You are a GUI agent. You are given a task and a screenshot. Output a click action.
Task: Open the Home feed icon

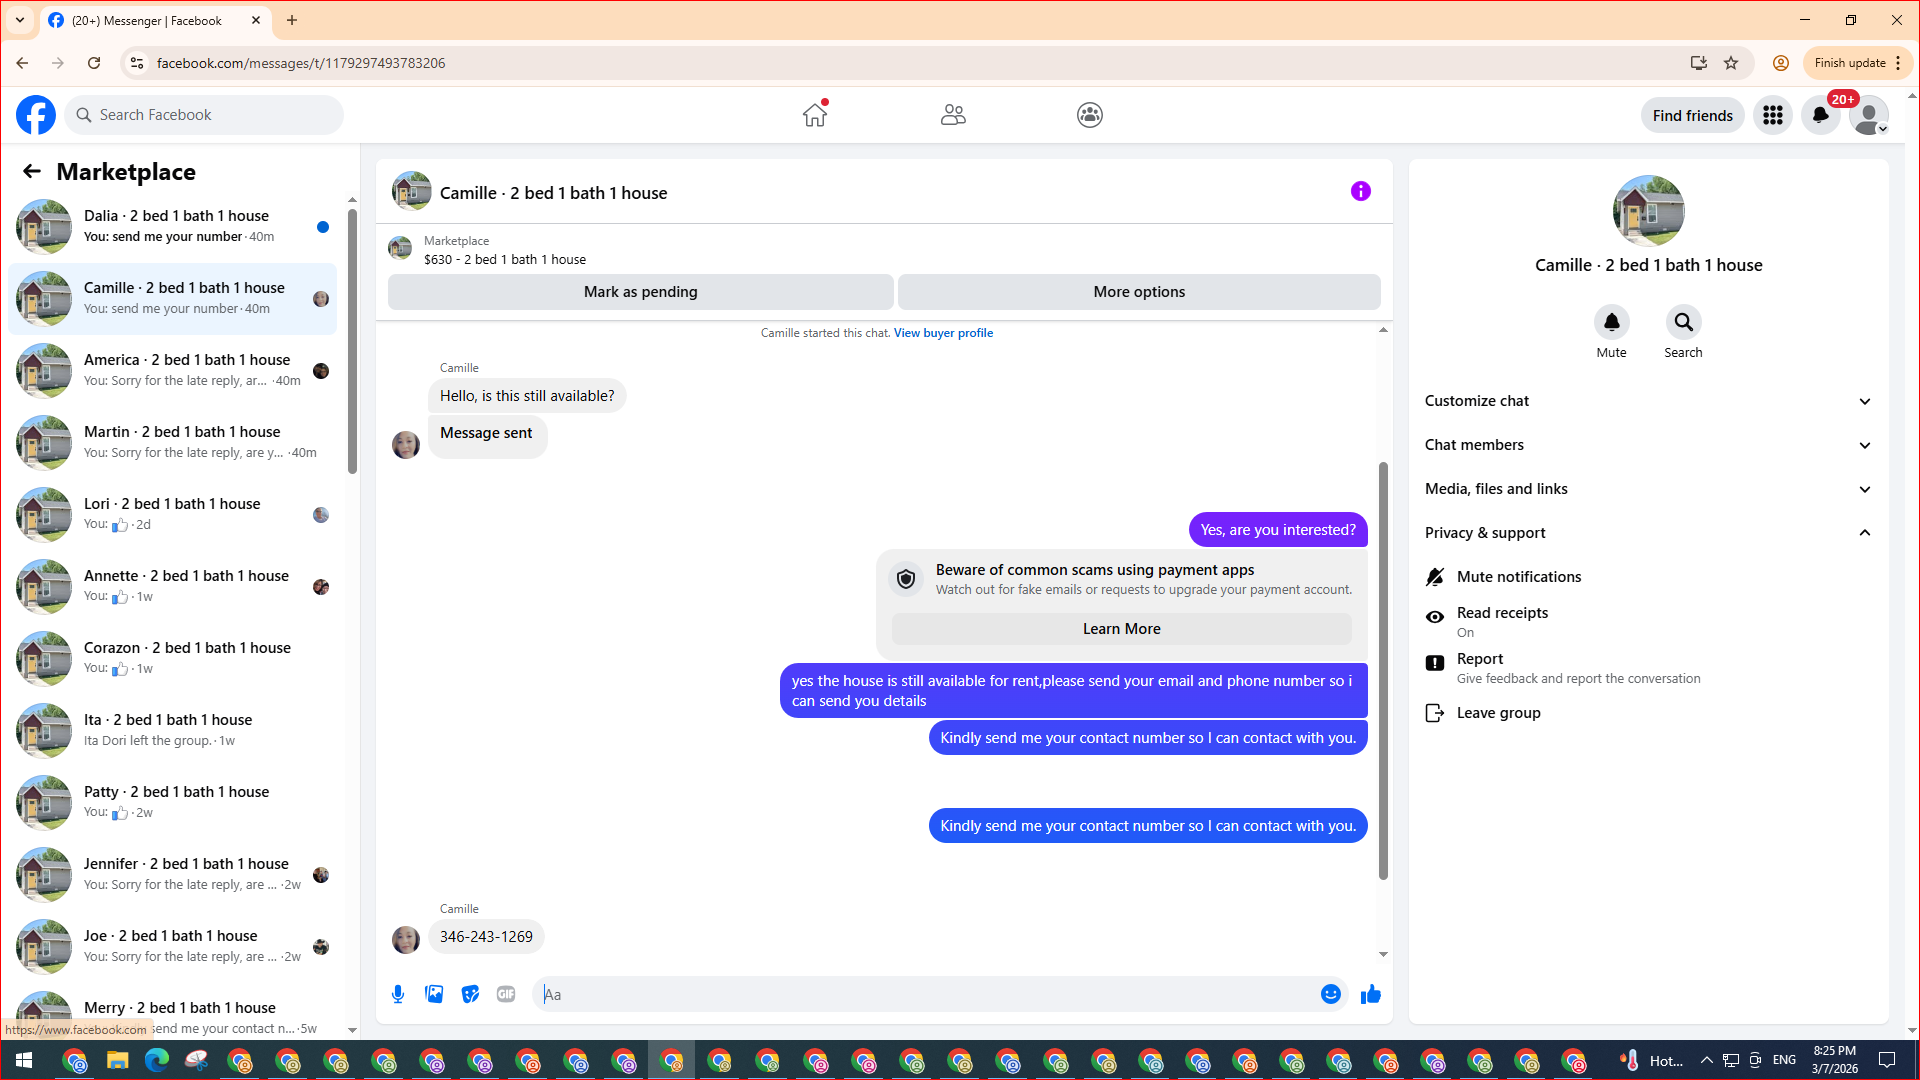(x=815, y=115)
